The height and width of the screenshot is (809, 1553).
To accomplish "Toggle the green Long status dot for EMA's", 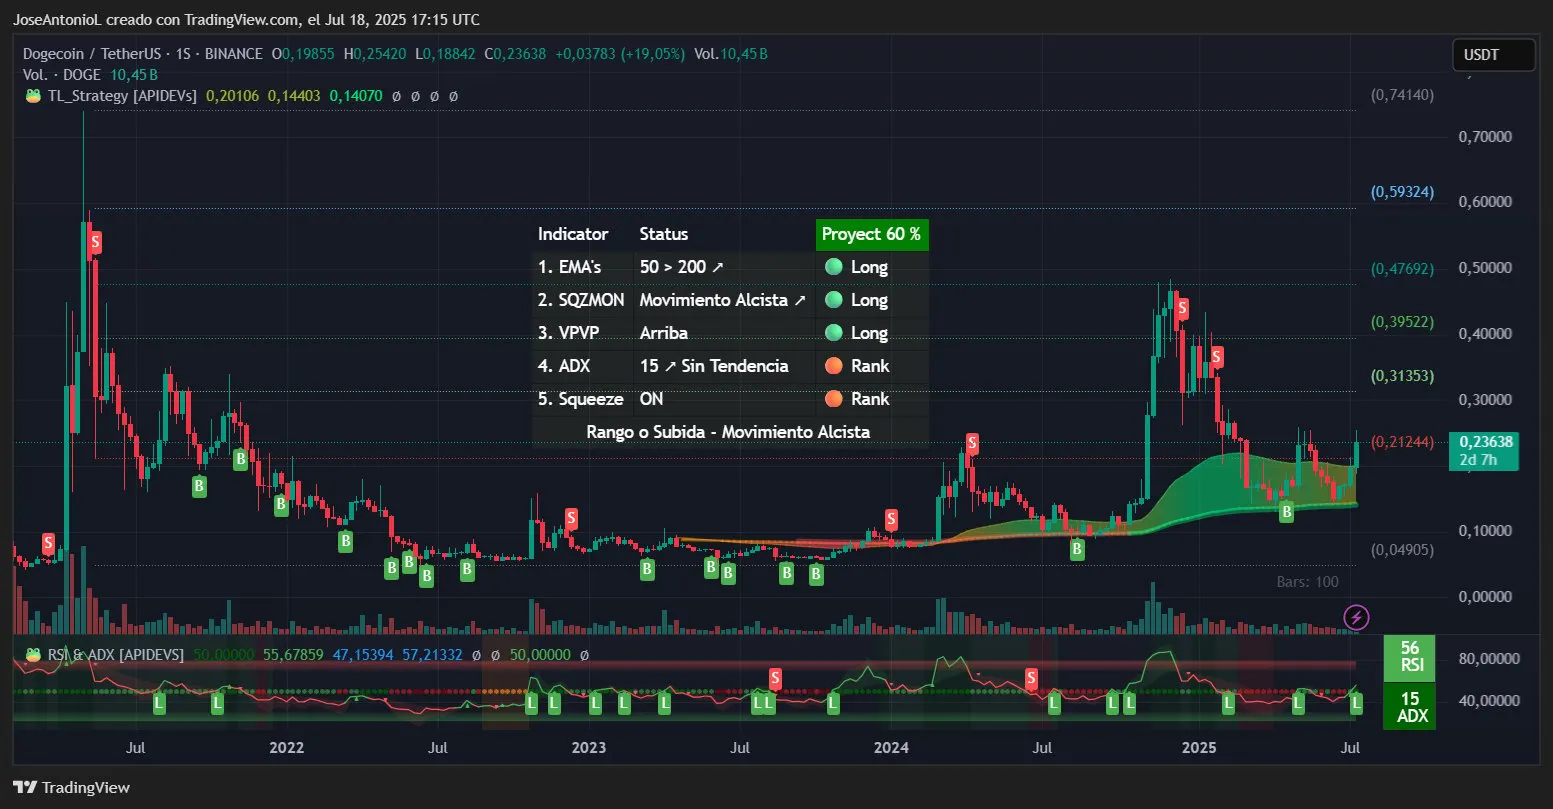I will coord(834,266).
